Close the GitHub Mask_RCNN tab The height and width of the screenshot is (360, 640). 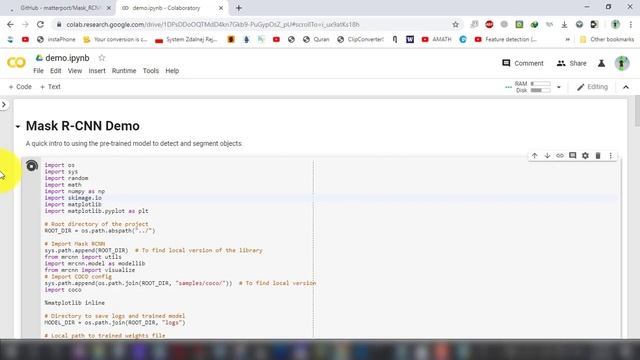click(109, 8)
